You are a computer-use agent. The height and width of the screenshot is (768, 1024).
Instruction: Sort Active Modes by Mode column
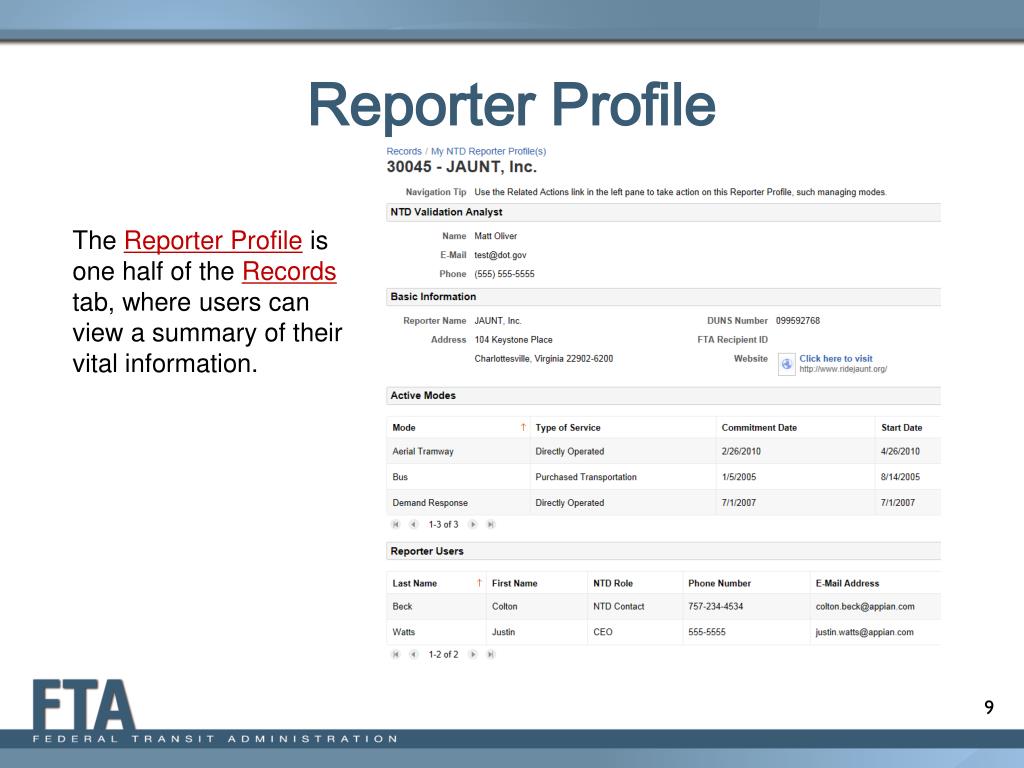pyautogui.click(x=458, y=428)
